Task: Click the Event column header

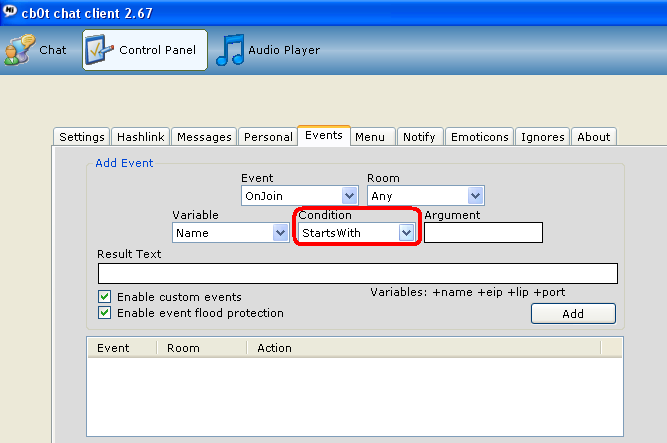Action: click(123, 348)
